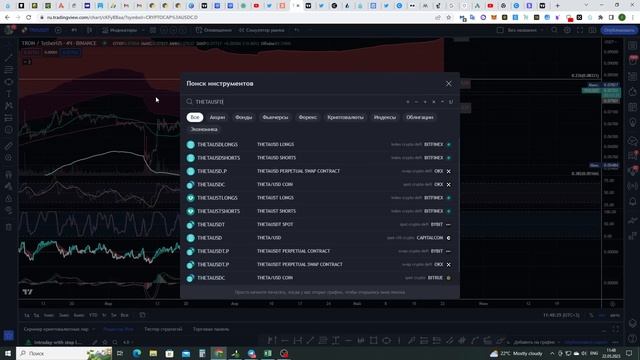The width and height of the screenshot is (640, 360).
Task: Click the quick search icon in top toolbar
Action: point(554,30)
